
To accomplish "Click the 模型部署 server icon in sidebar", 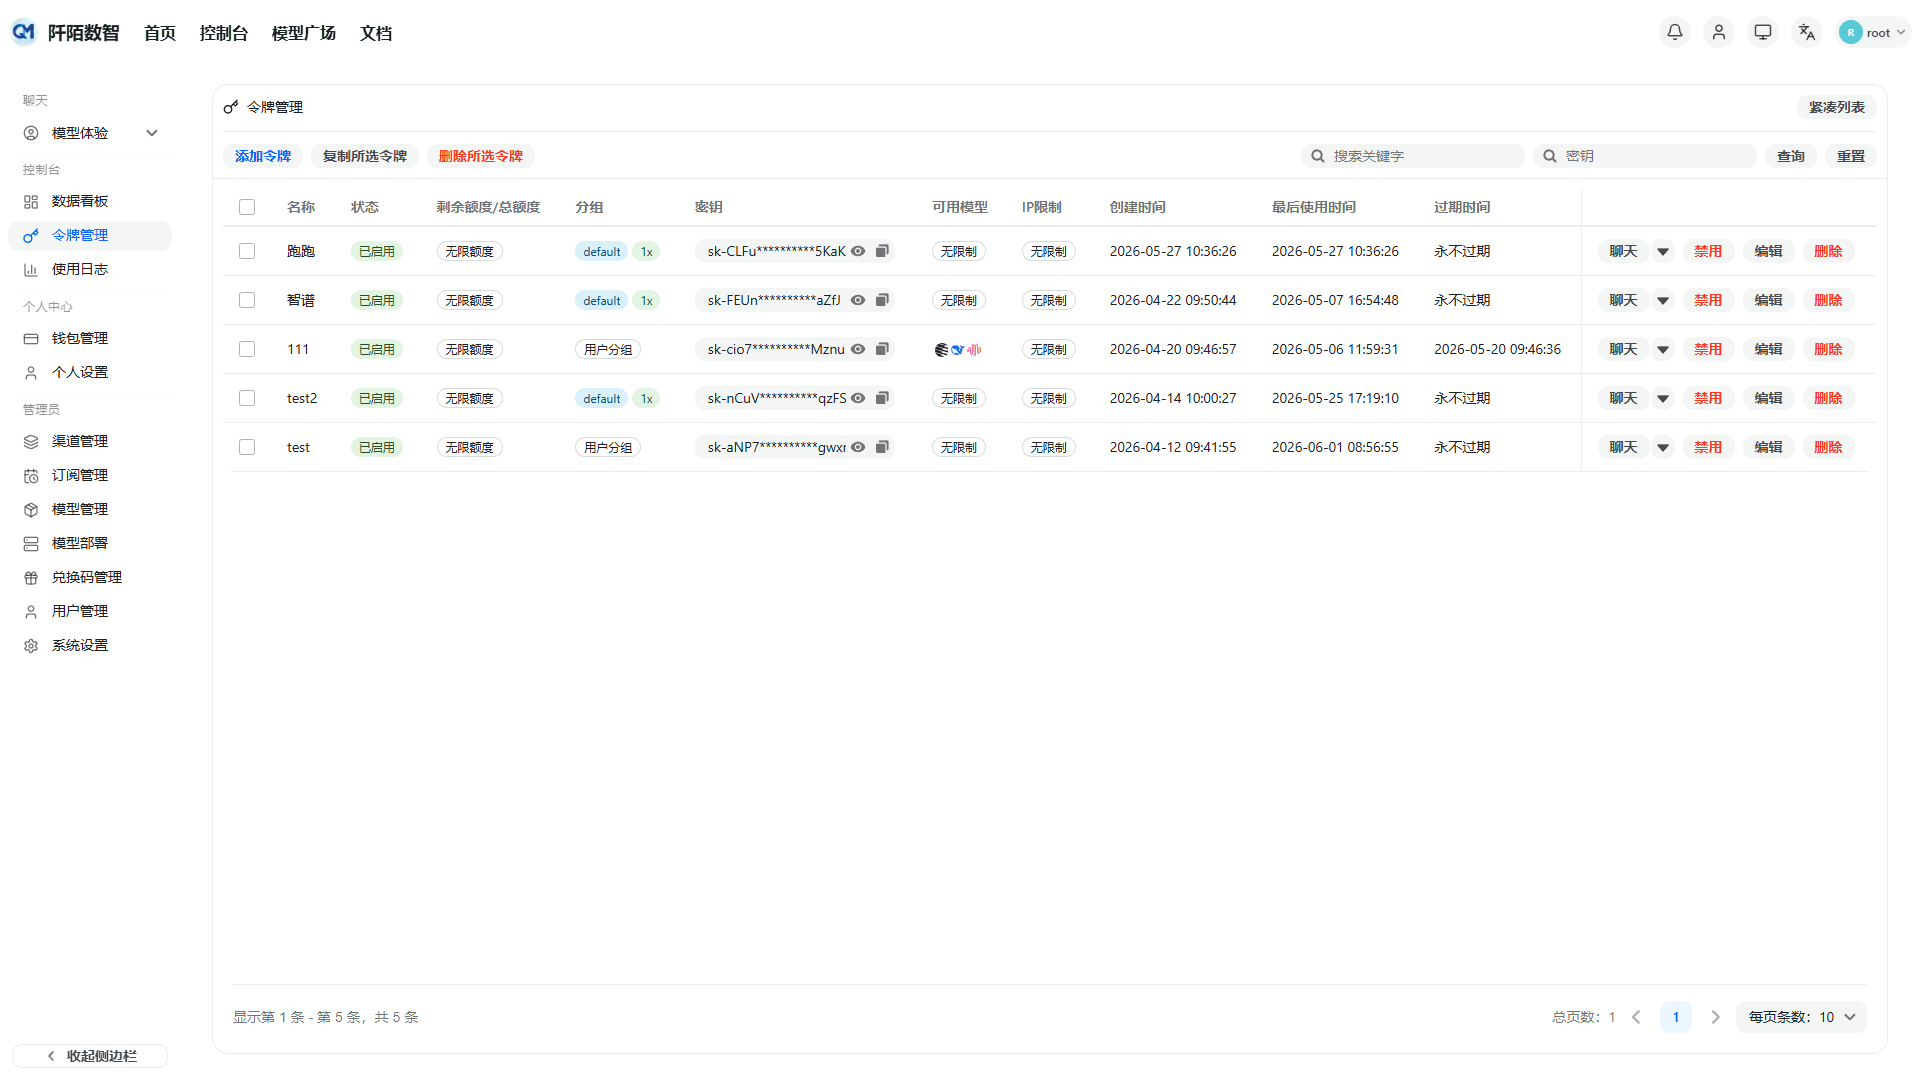I will 31,543.
